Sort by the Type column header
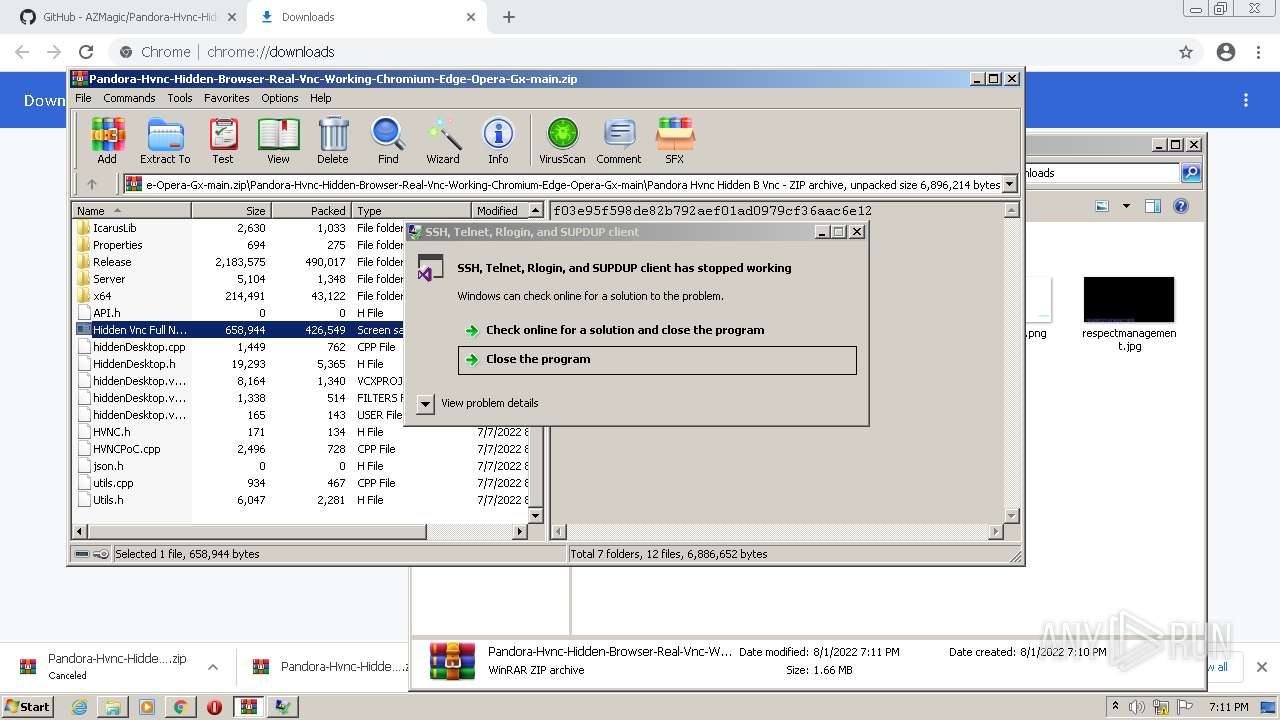The width and height of the screenshot is (1280, 720). [x=412, y=211]
